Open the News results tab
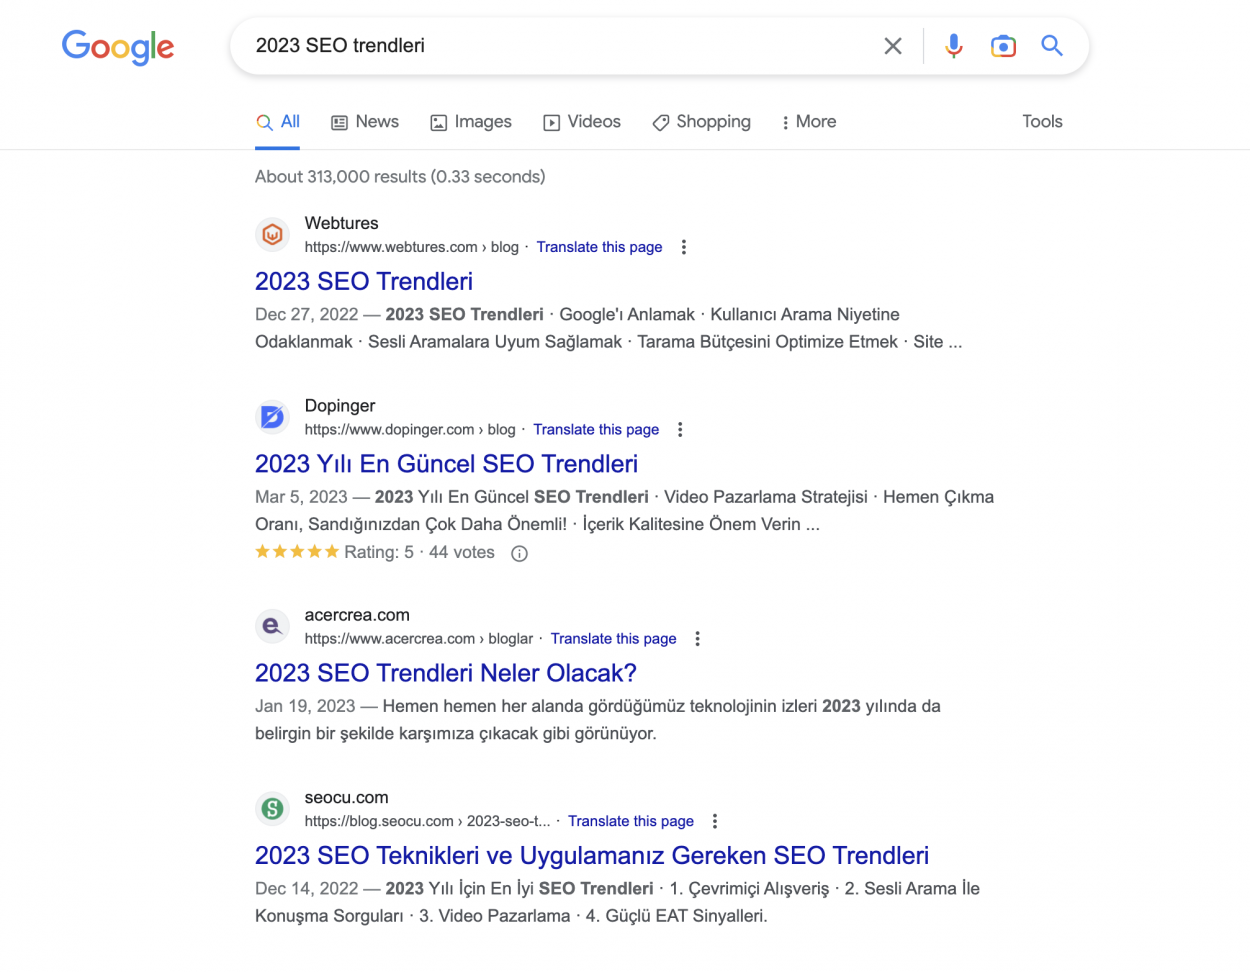The width and height of the screenshot is (1250, 972). [365, 122]
